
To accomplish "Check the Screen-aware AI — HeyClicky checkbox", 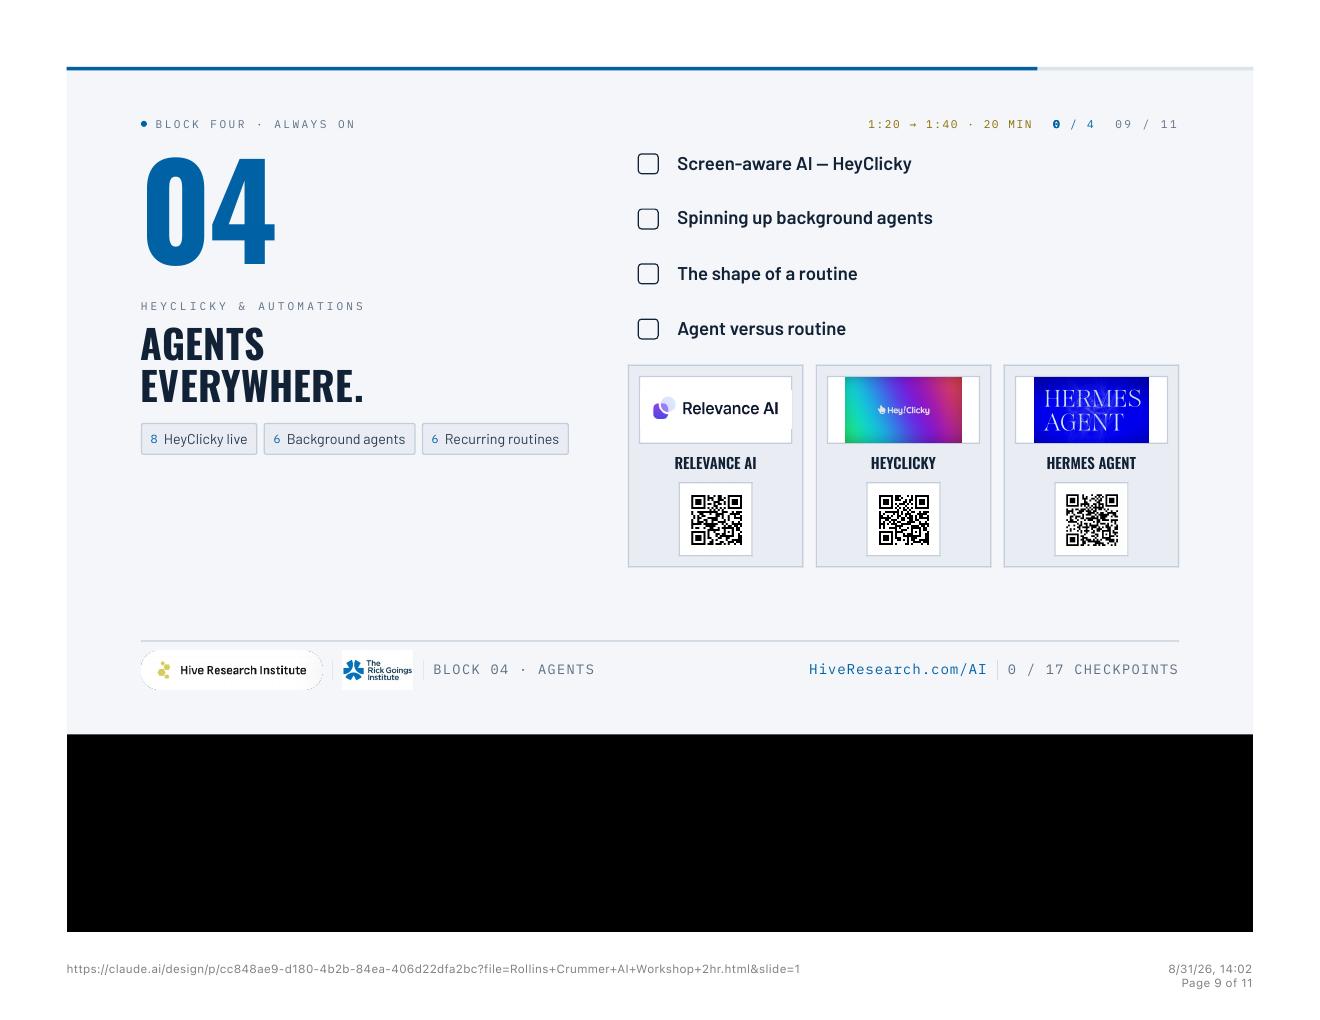I will [x=648, y=164].
